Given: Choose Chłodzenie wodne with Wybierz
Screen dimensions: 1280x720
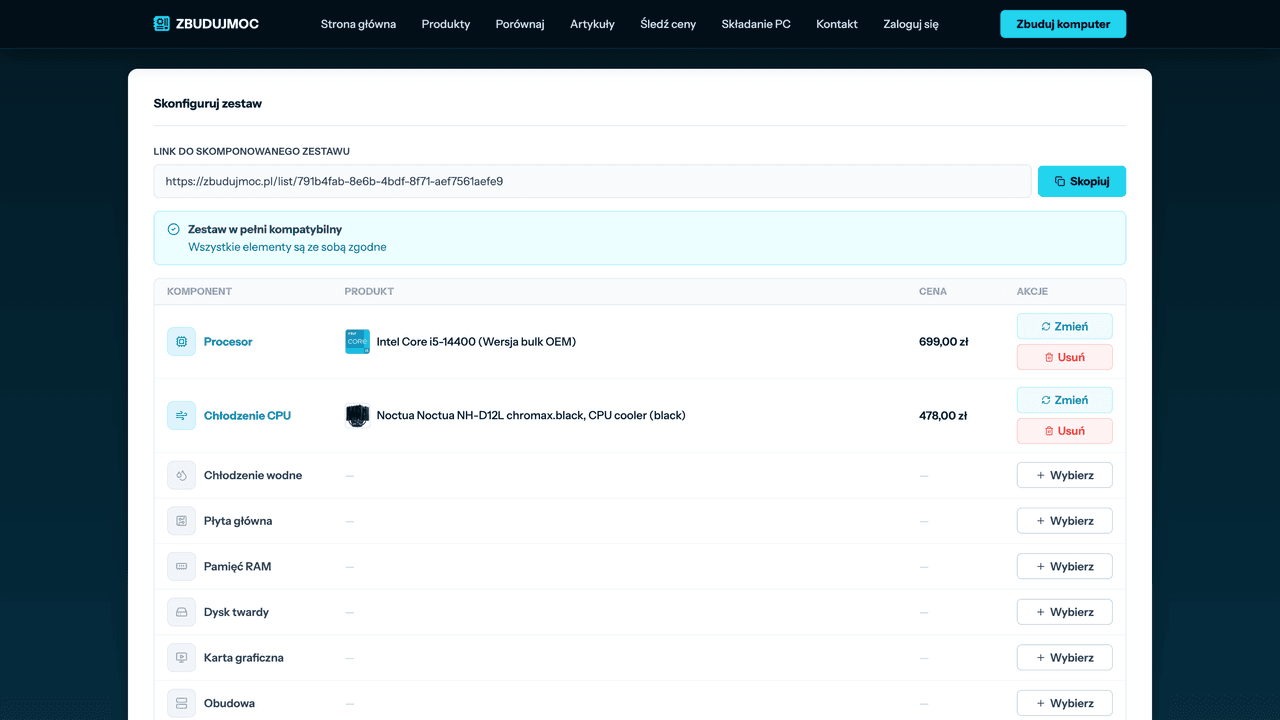Looking at the screenshot, I should 1065,475.
